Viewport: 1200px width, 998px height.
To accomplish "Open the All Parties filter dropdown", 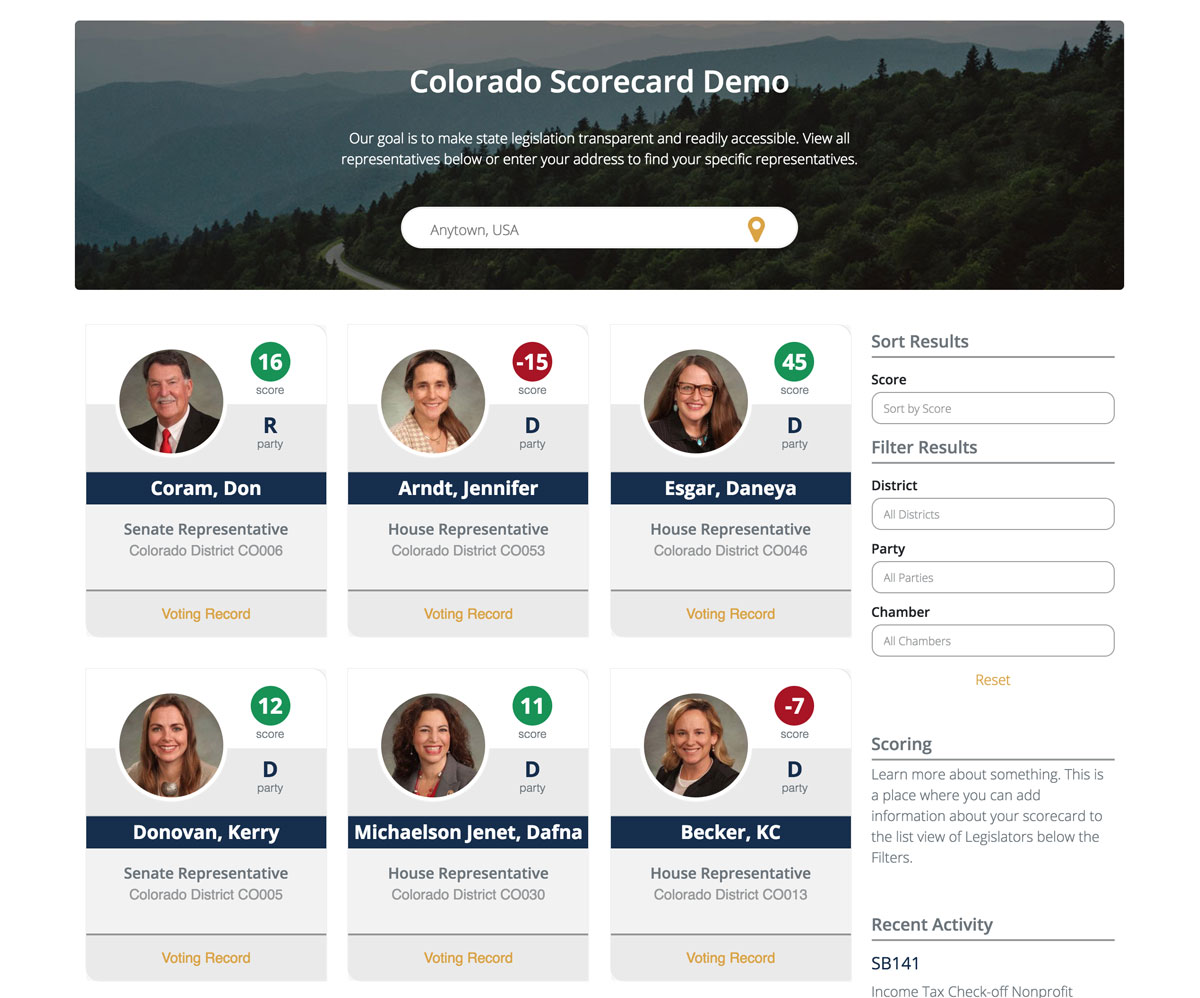I will pos(992,577).
